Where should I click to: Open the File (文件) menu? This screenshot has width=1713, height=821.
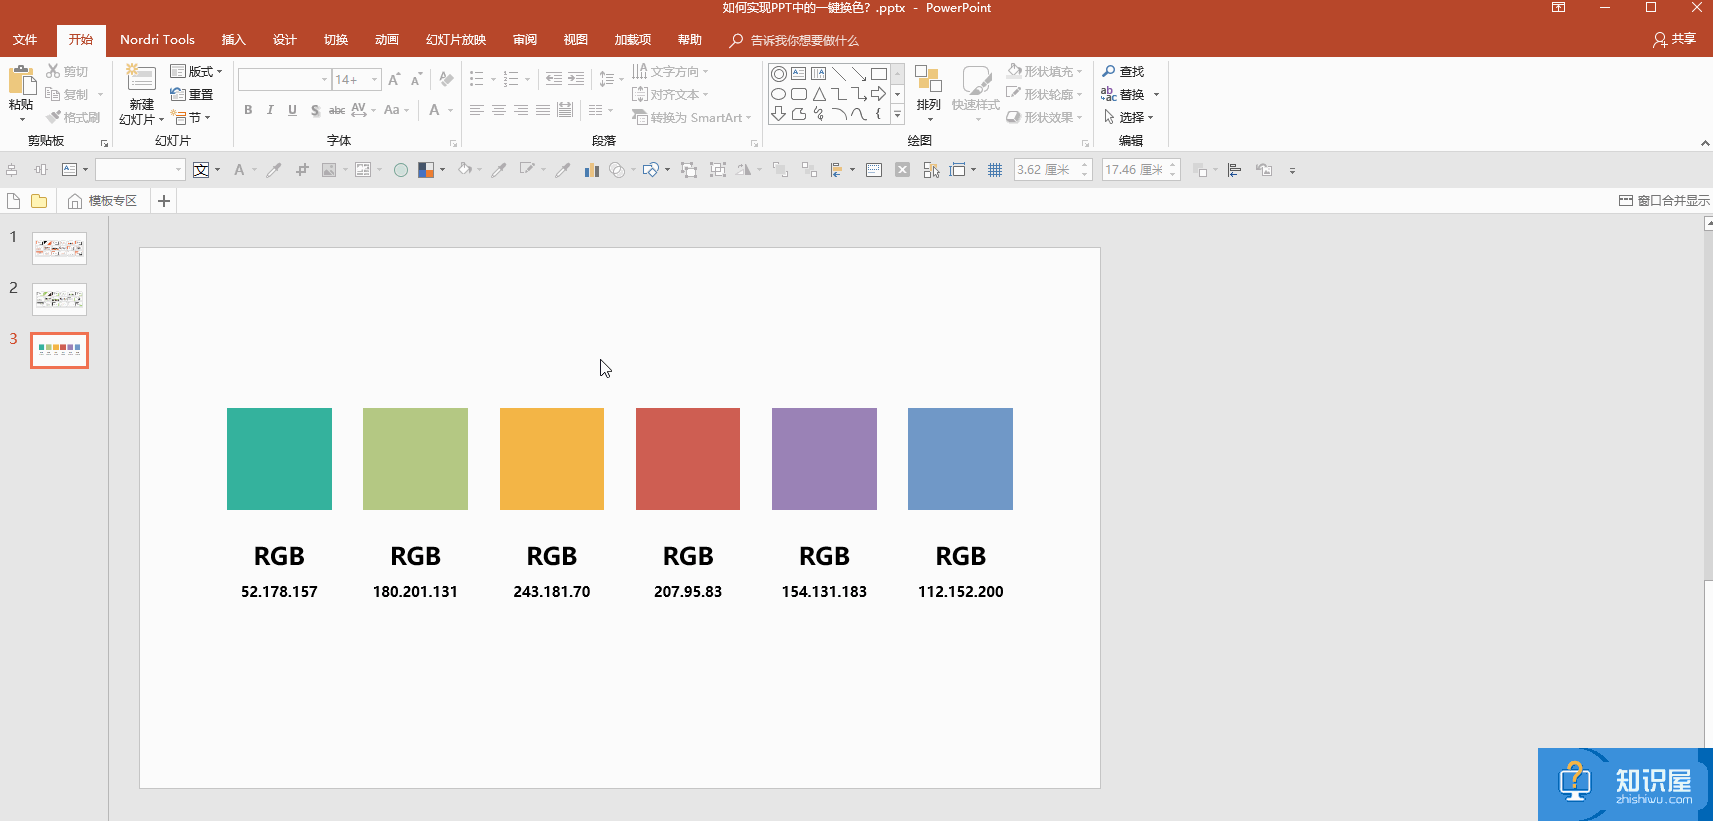click(25, 40)
